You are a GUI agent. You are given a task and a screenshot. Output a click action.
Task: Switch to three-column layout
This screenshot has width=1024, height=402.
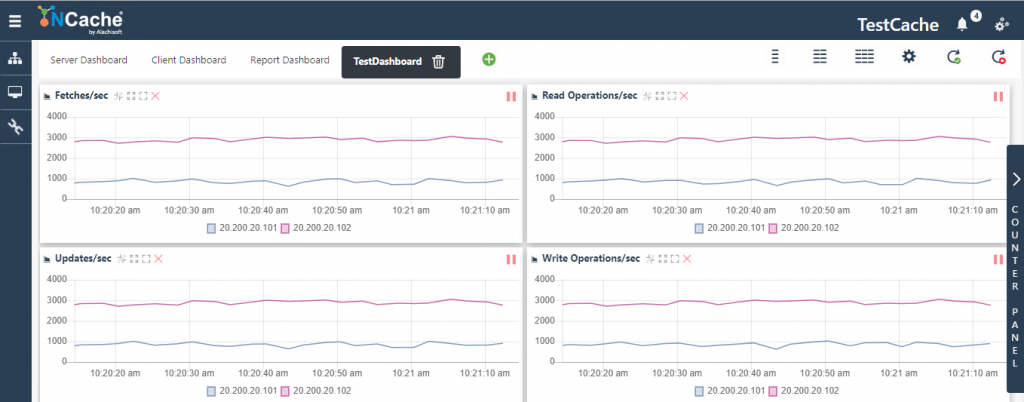(x=864, y=57)
